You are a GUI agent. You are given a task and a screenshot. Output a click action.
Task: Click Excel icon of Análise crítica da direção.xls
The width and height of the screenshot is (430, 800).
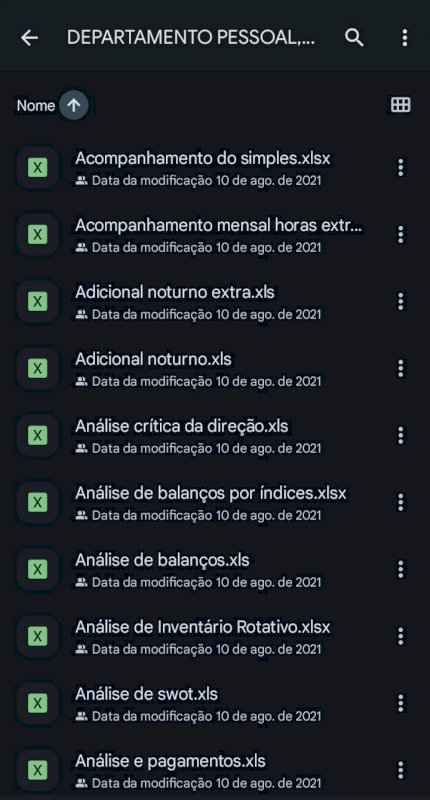[37, 435]
